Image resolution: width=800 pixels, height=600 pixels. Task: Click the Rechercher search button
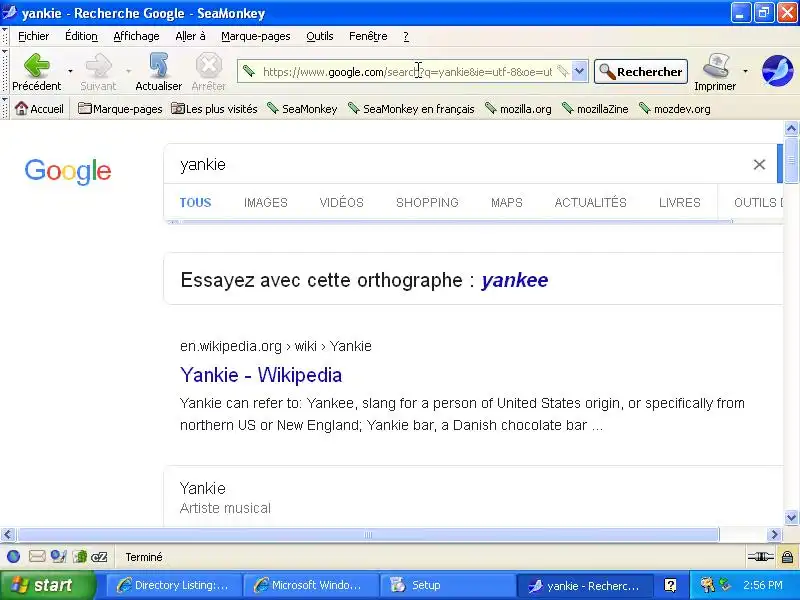click(641, 71)
